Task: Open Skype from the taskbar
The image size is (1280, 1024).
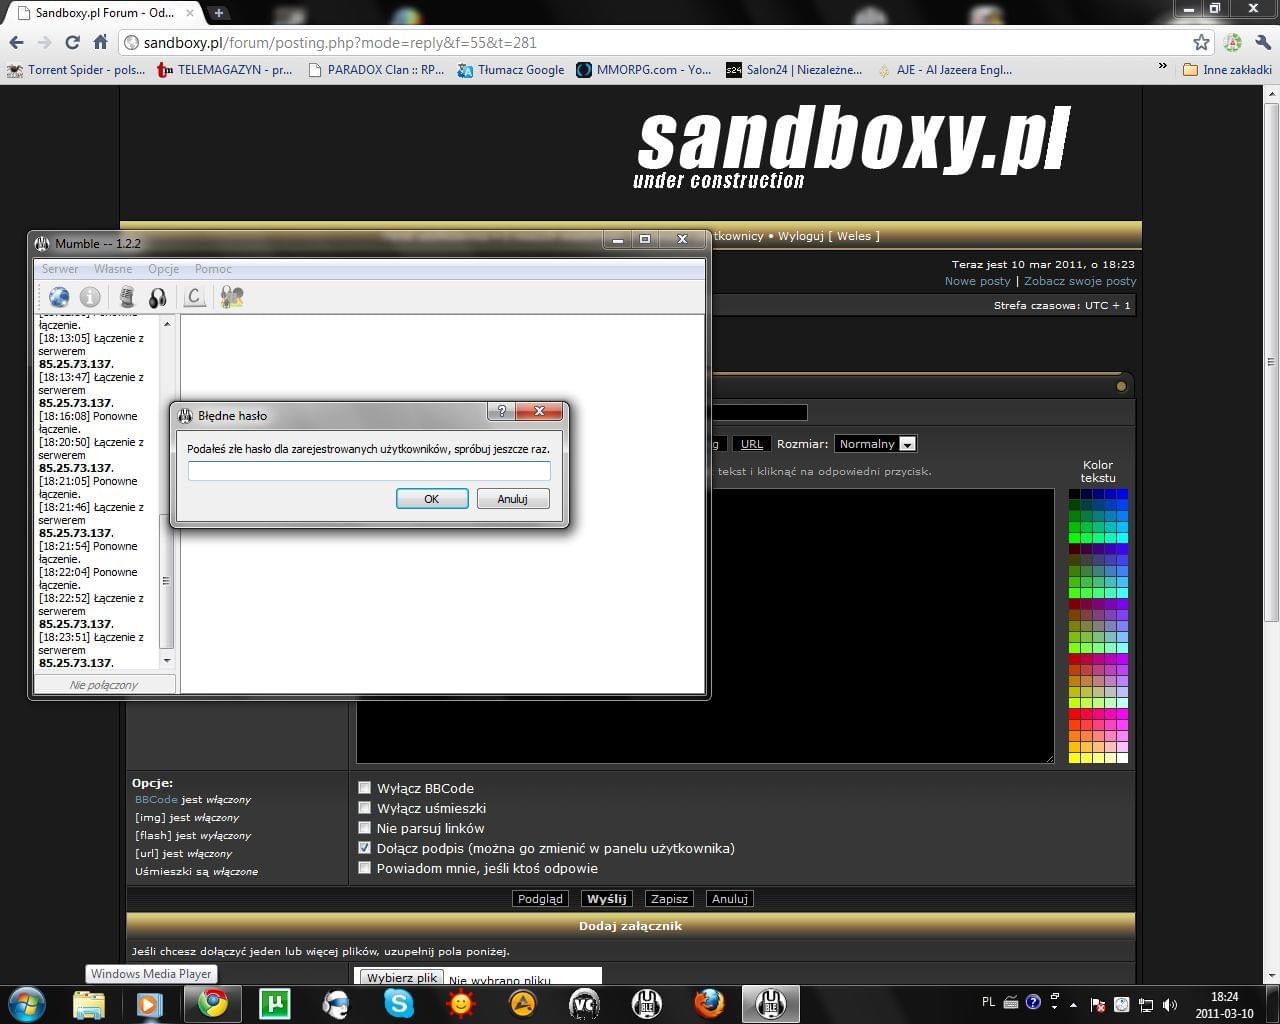Action: coord(398,1002)
